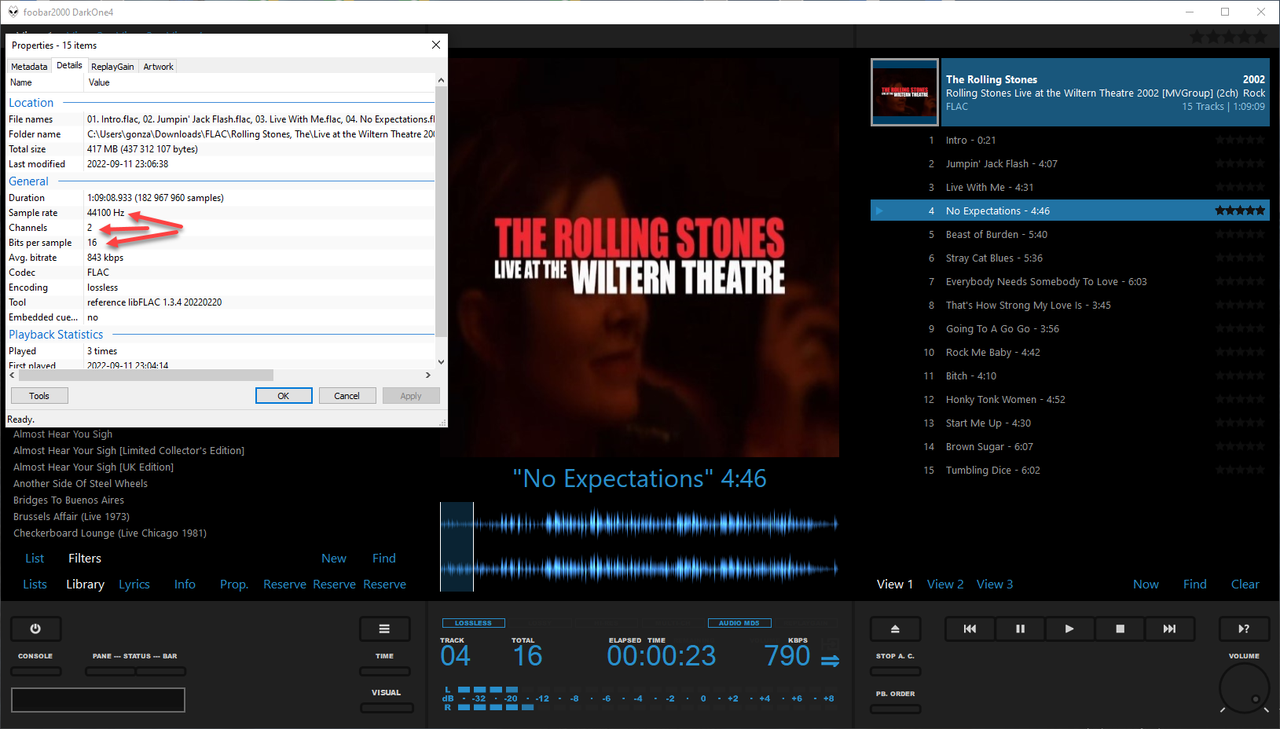Click the Tools button in Properties
Screen dimensions: 1280x729
(40, 396)
